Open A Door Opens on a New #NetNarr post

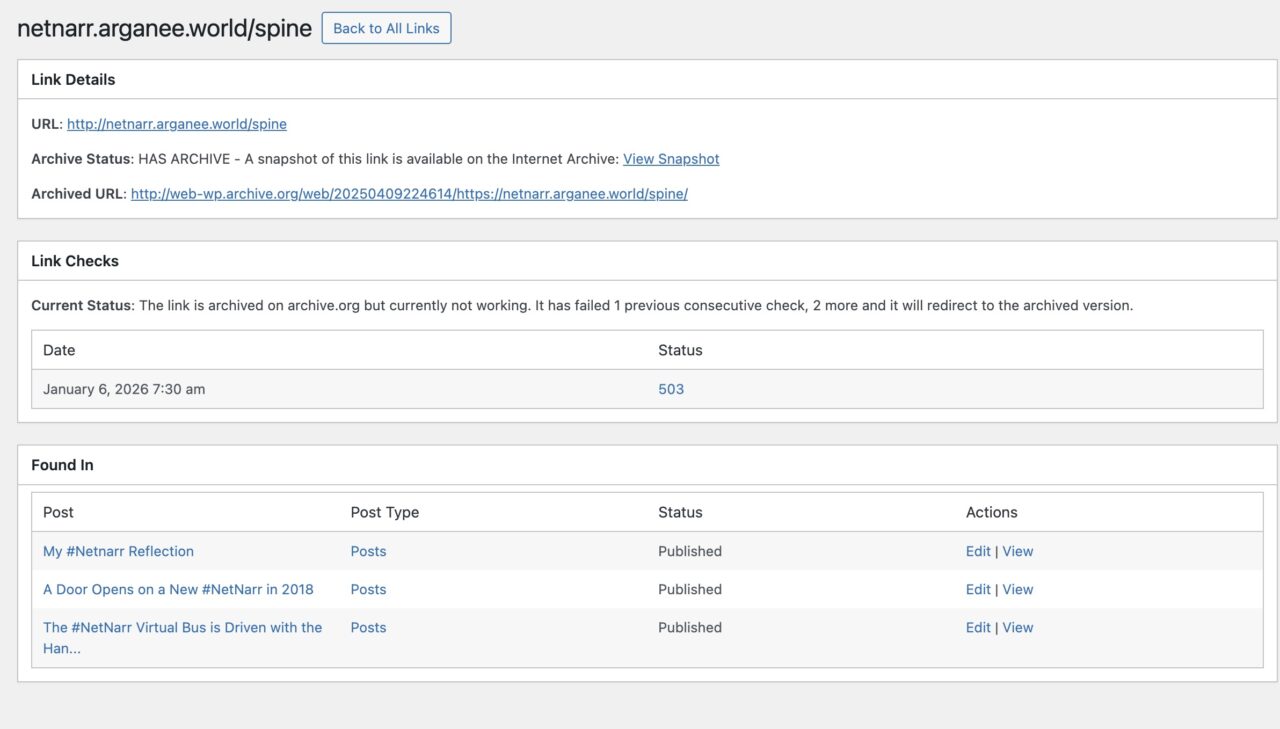[178, 589]
